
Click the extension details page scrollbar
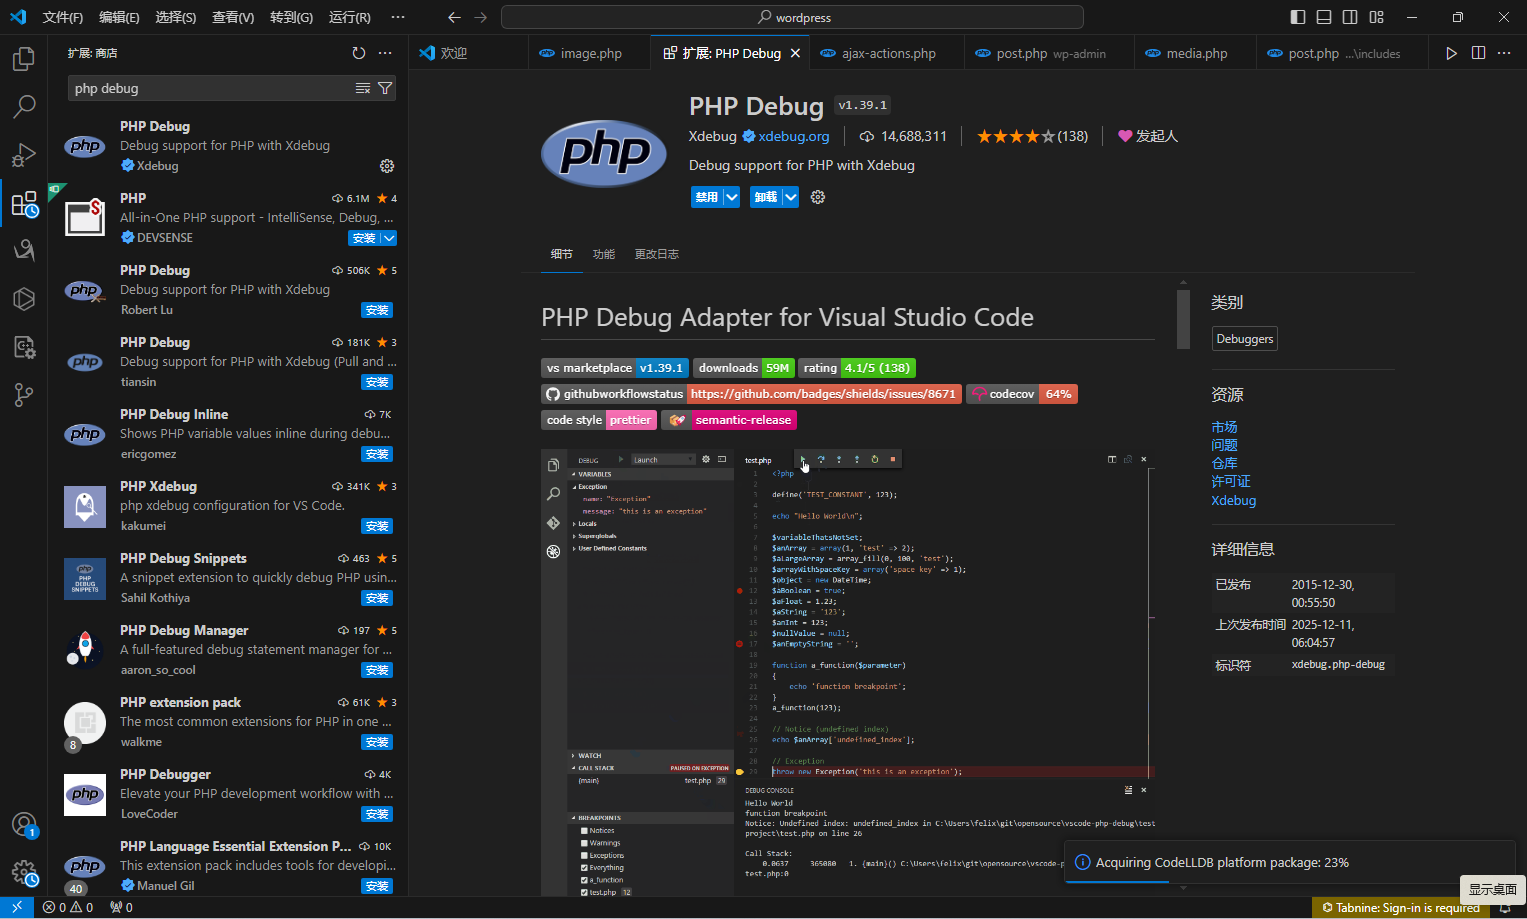click(1183, 318)
